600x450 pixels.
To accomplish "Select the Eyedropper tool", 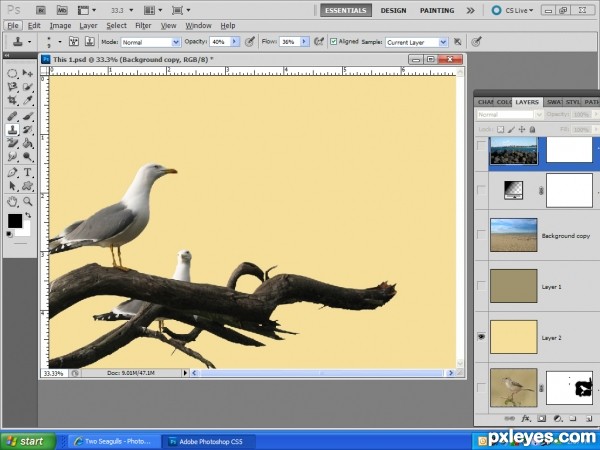I will tap(28, 100).
